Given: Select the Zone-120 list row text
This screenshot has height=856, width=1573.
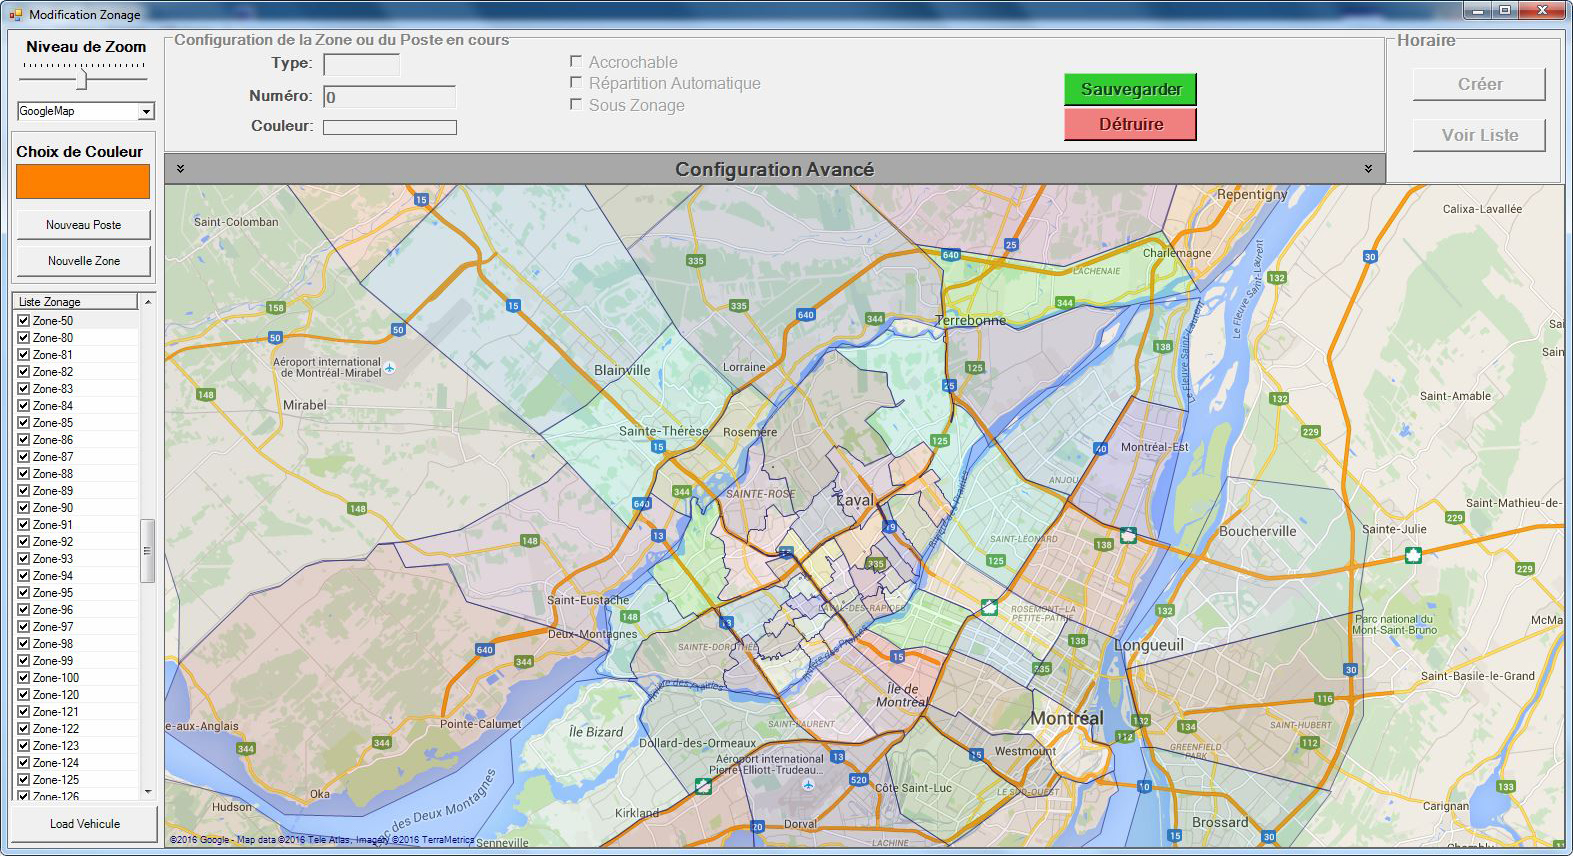Looking at the screenshot, I should point(56,695).
